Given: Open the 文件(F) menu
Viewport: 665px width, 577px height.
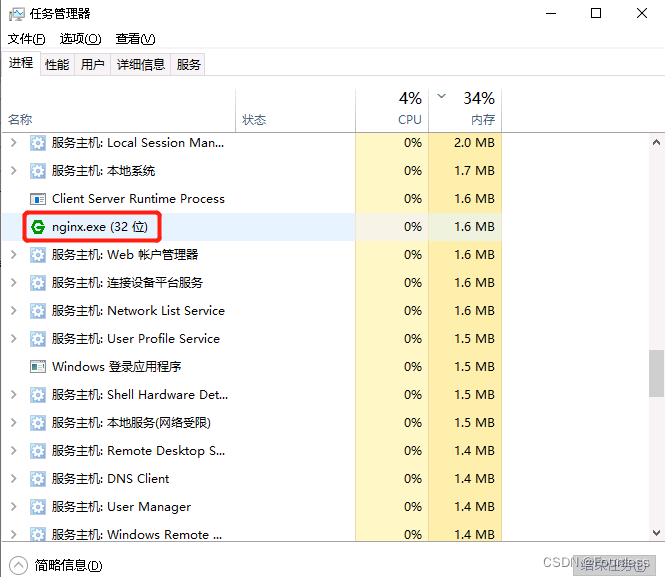Looking at the screenshot, I should pyautogui.click(x=26, y=39).
